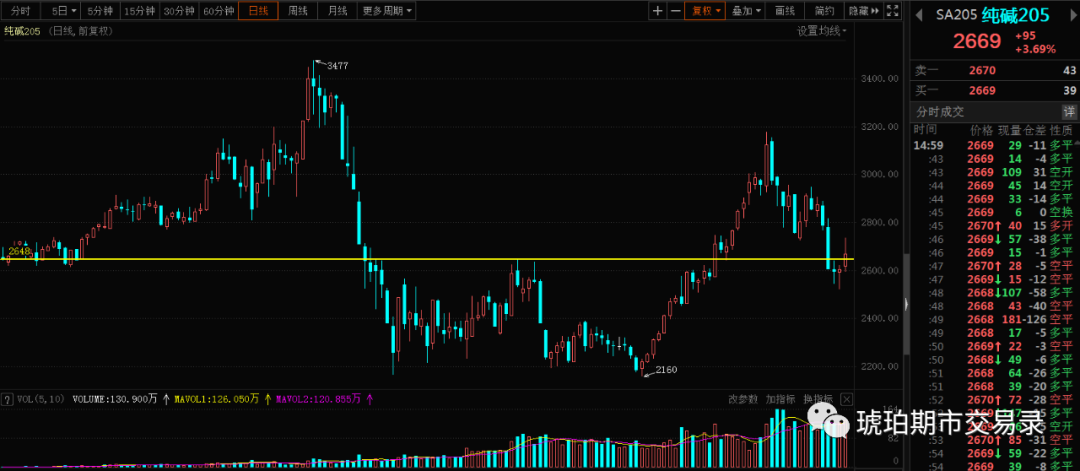Select 30分钟 timeframe
1080x471 pixels.
(x=180, y=11)
